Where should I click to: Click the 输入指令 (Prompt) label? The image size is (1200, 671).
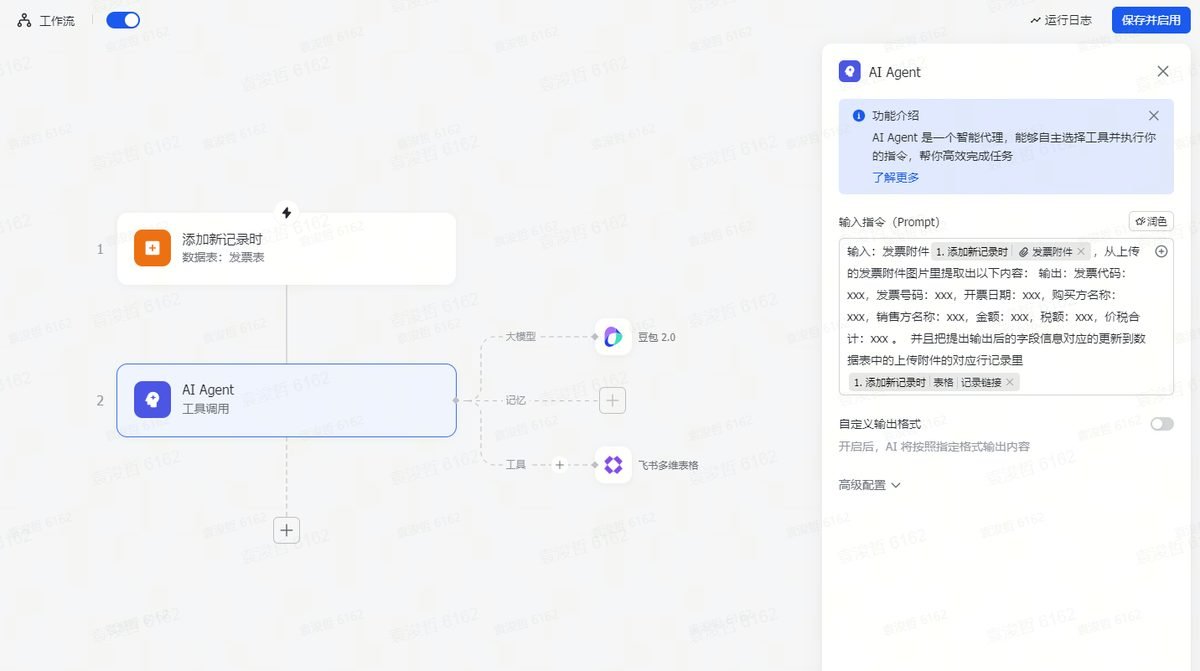pos(889,222)
